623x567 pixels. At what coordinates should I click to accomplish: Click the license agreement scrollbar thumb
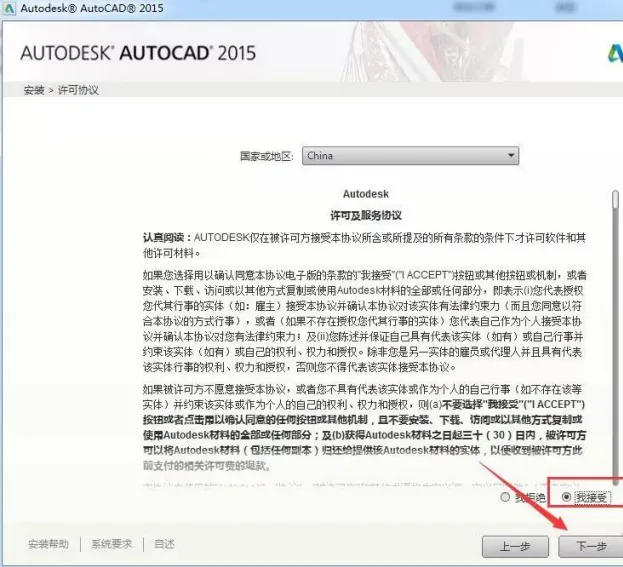615,199
